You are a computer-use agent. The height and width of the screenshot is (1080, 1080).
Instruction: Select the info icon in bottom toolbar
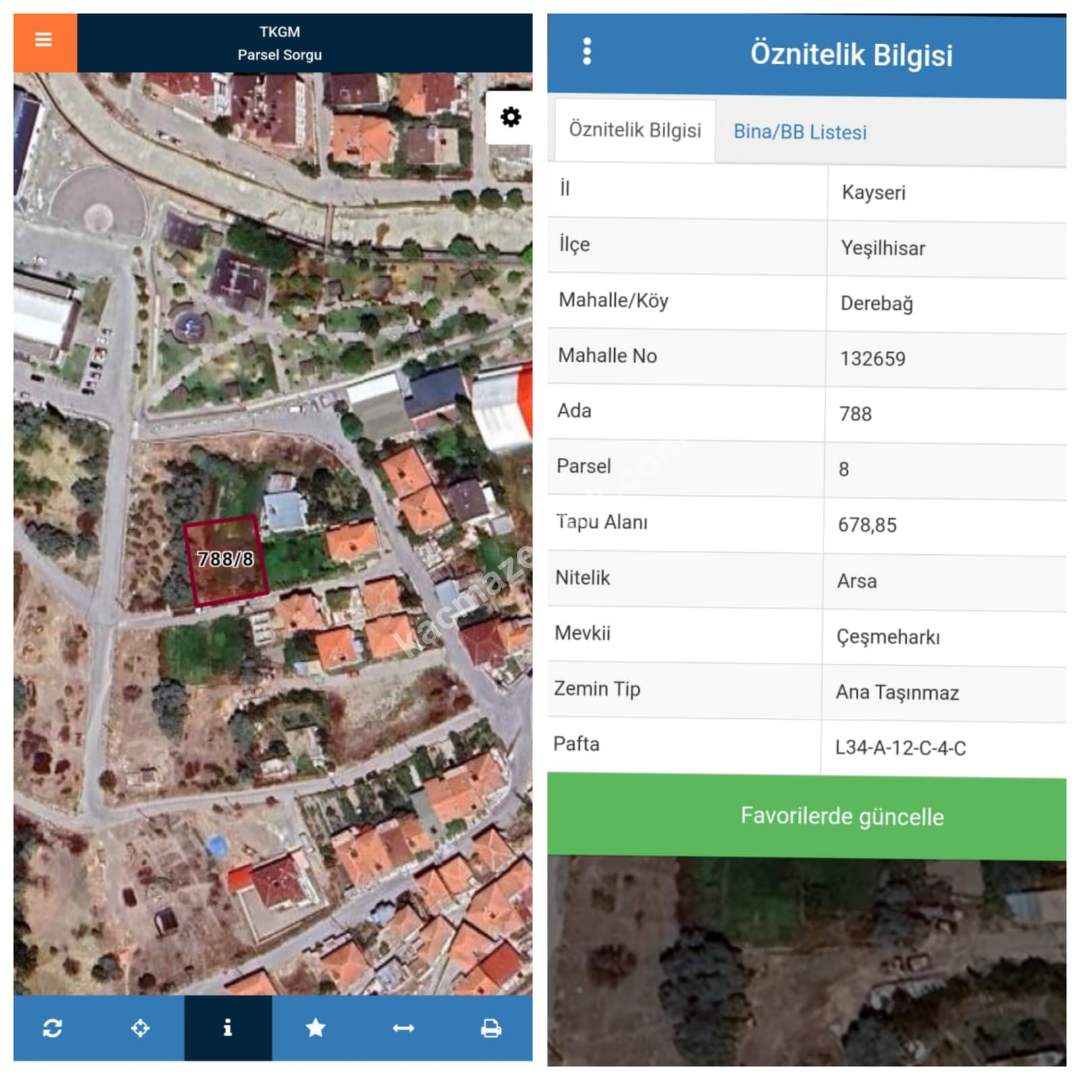pos(228,1028)
